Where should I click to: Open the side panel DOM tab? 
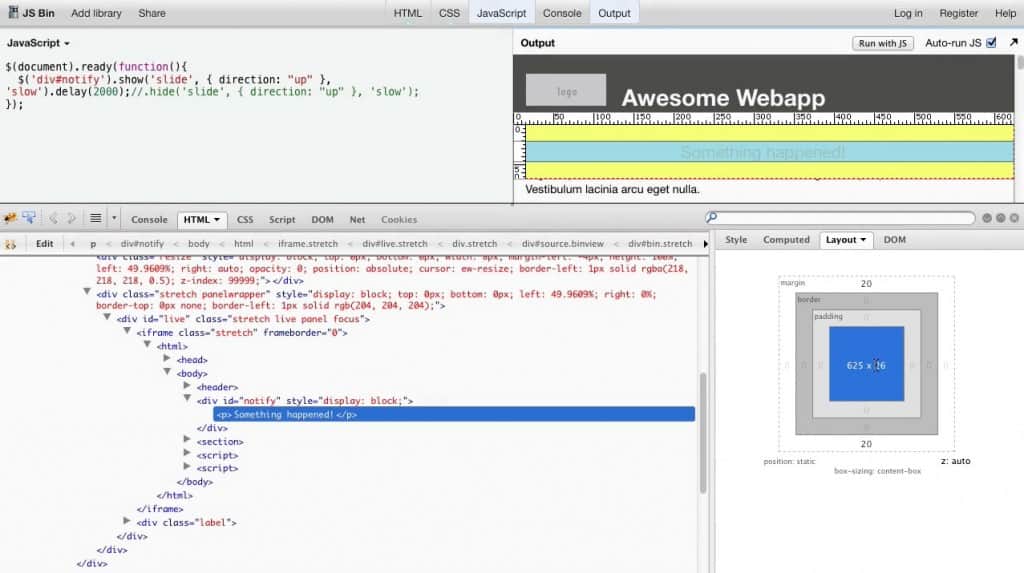click(x=895, y=240)
